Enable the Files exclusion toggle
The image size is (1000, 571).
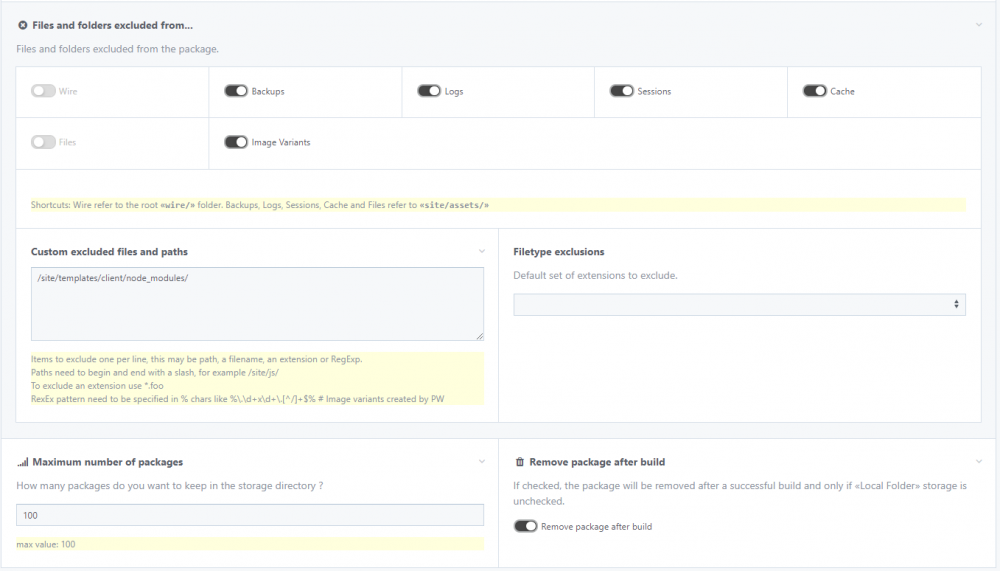pos(43,142)
